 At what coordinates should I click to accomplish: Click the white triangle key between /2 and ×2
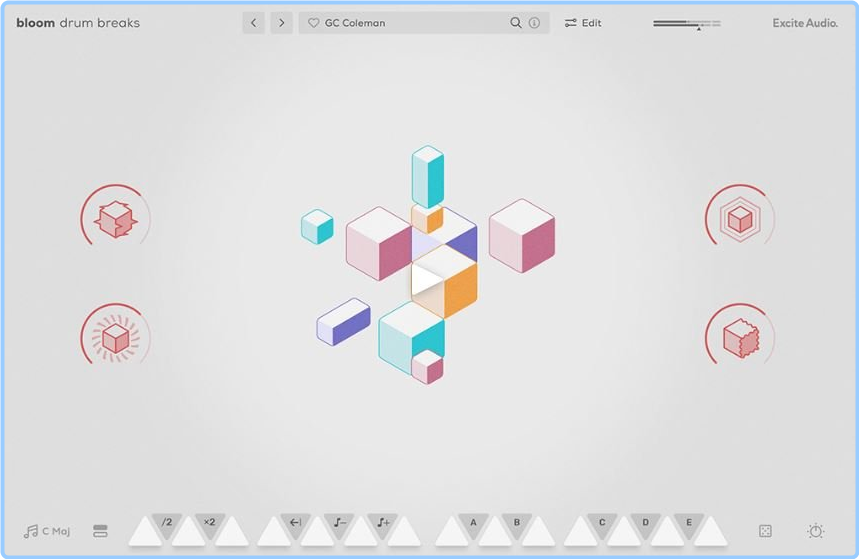(x=188, y=534)
